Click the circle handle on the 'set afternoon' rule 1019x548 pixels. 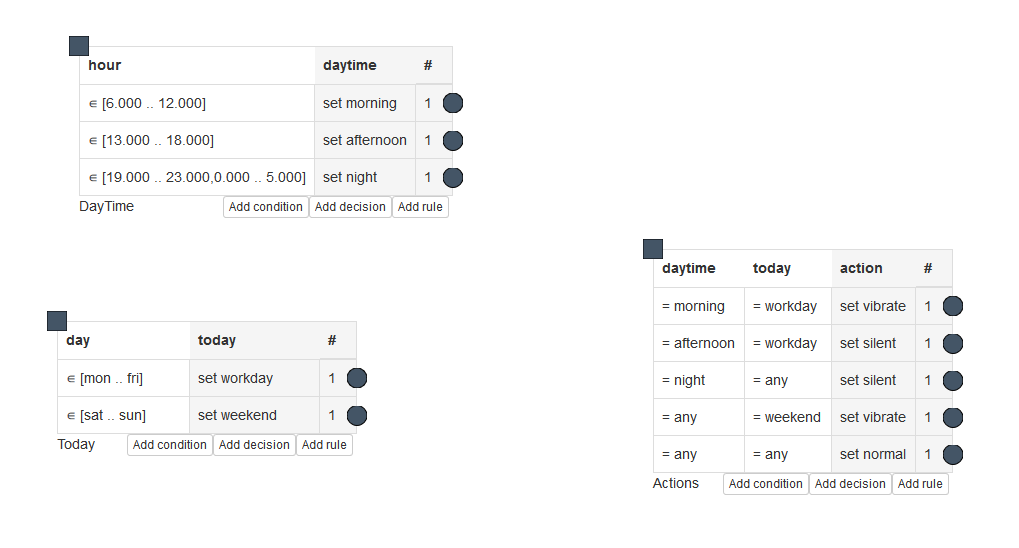tap(453, 140)
